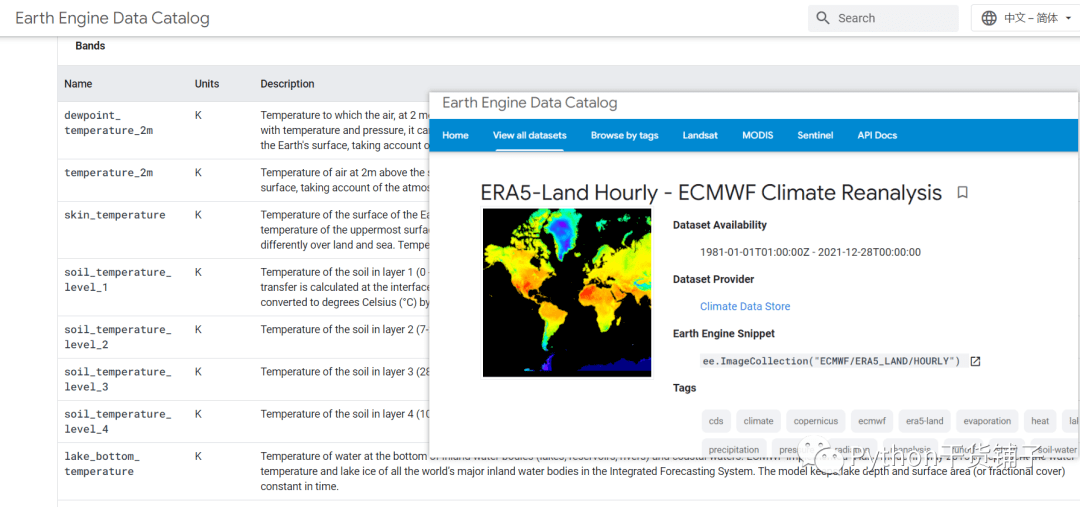
Task: Select the evaporation tag chip
Action: (x=987, y=421)
